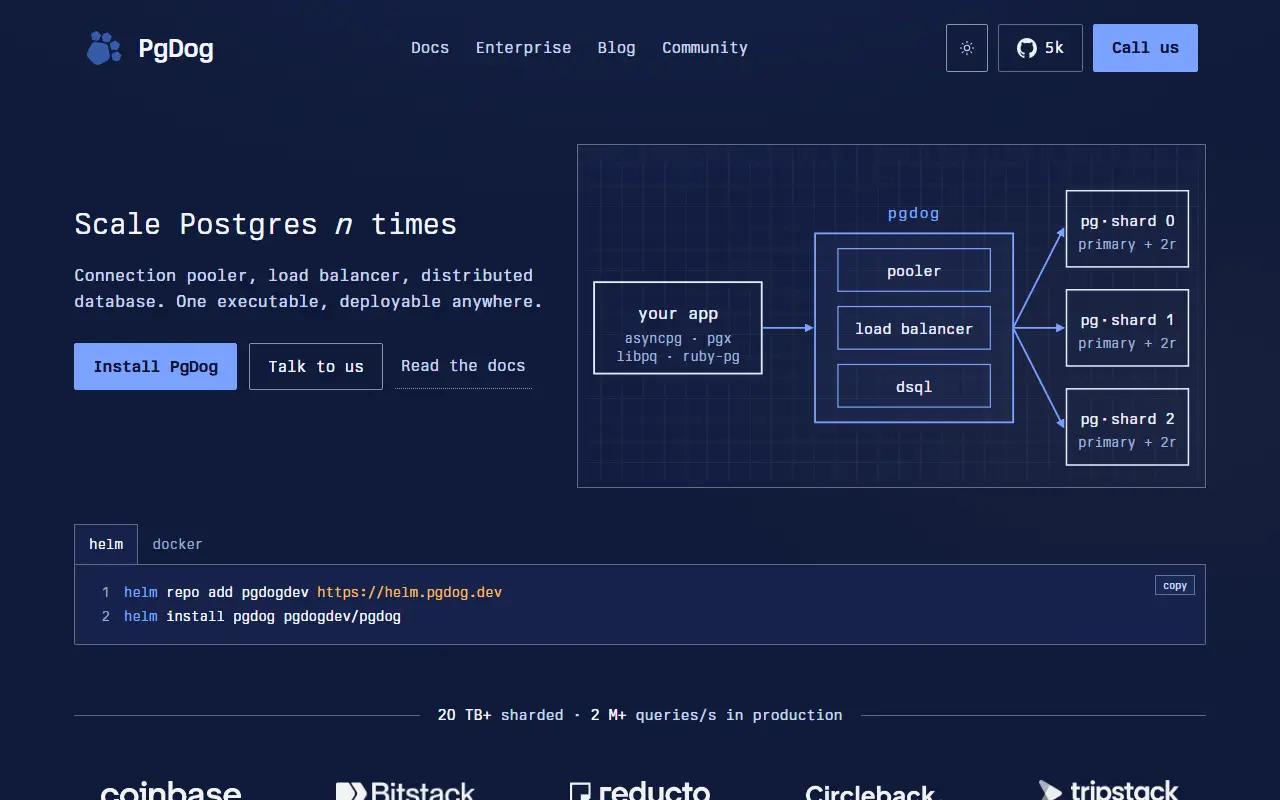Click the pg·shard 2 box

pos(1127,427)
